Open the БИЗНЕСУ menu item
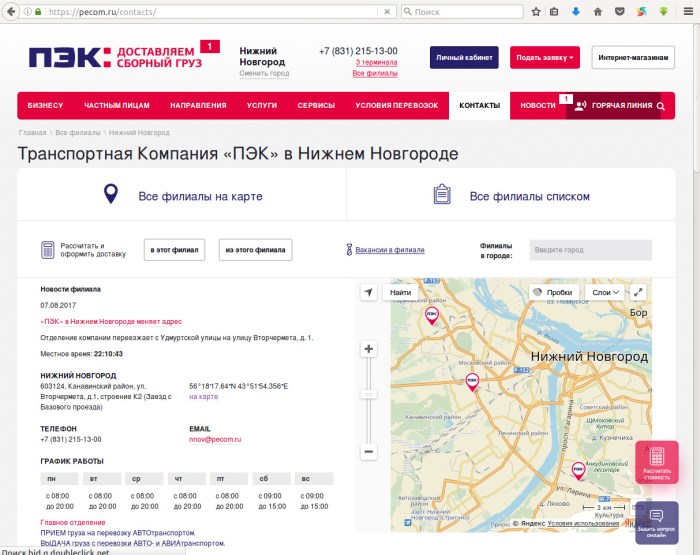 tap(45, 106)
